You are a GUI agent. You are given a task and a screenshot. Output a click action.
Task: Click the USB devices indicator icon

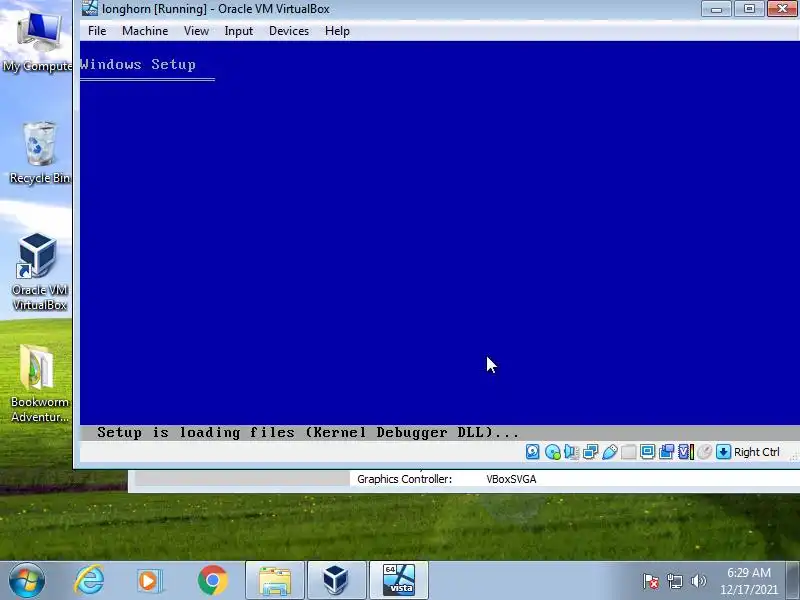tap(609, 452)
